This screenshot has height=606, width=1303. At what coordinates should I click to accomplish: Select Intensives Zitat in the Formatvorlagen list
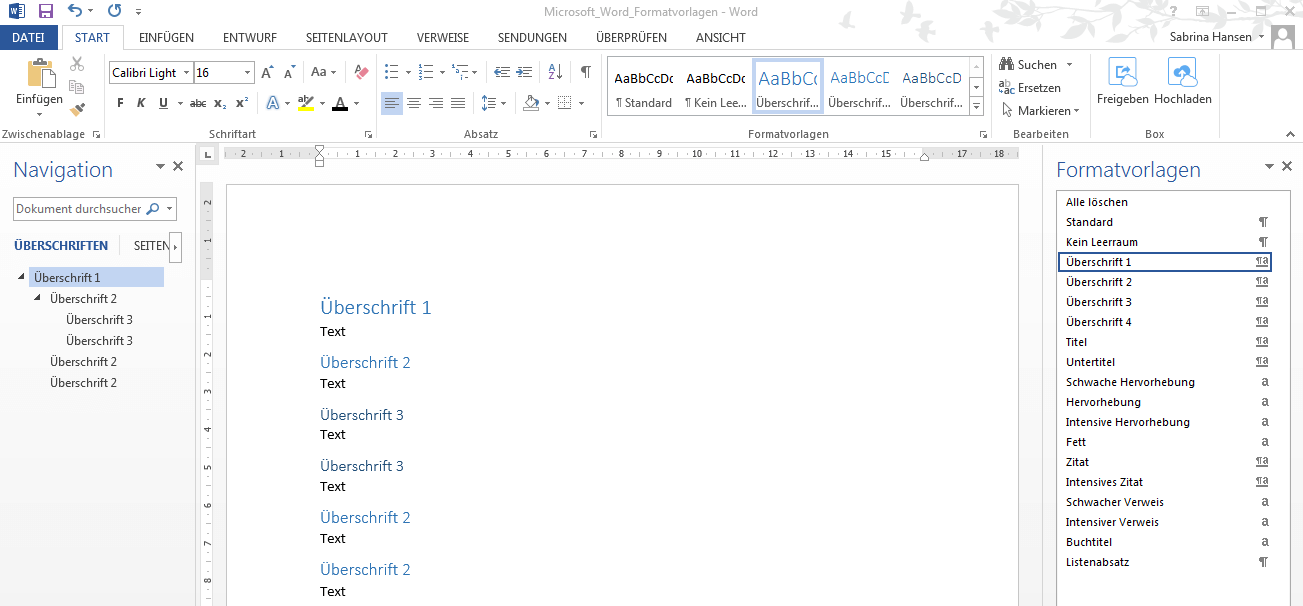[1165, 482]
